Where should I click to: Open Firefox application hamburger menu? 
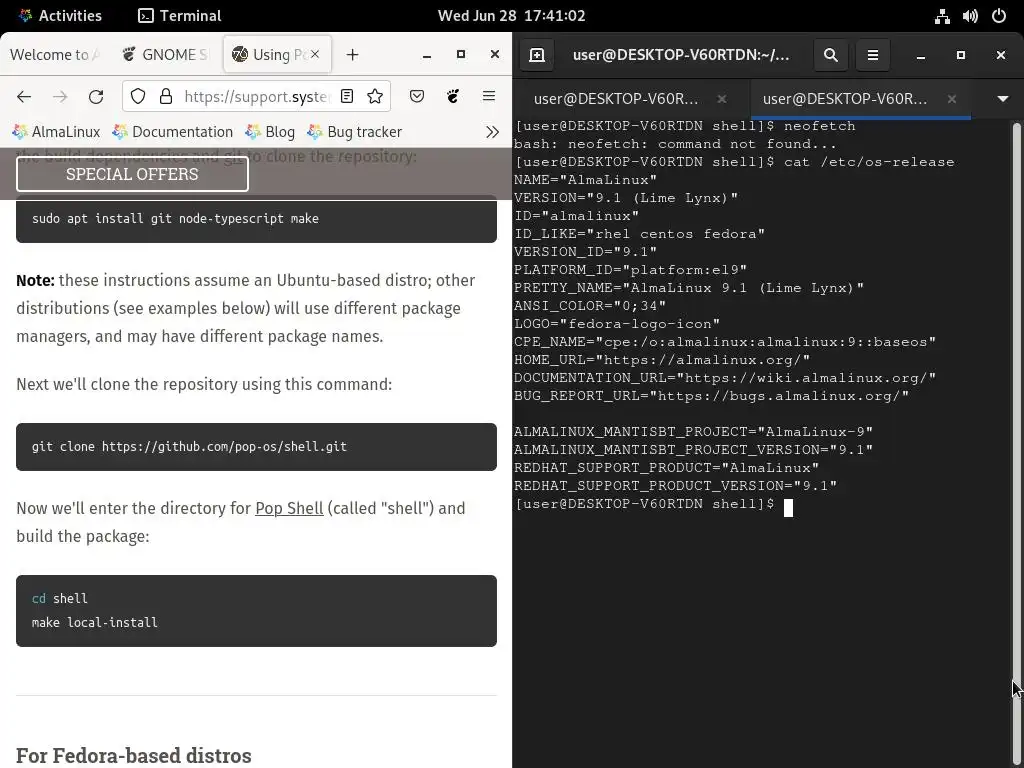(488, 97)
